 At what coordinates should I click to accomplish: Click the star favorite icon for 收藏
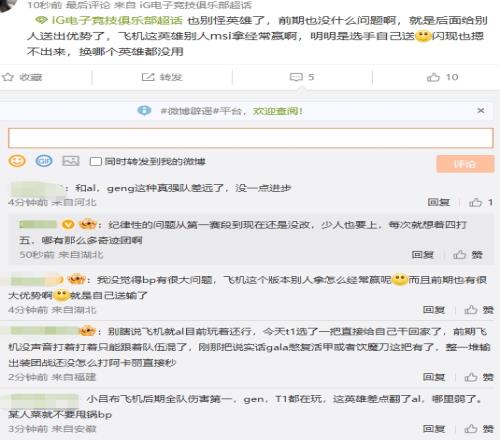[x=8, y=77]
